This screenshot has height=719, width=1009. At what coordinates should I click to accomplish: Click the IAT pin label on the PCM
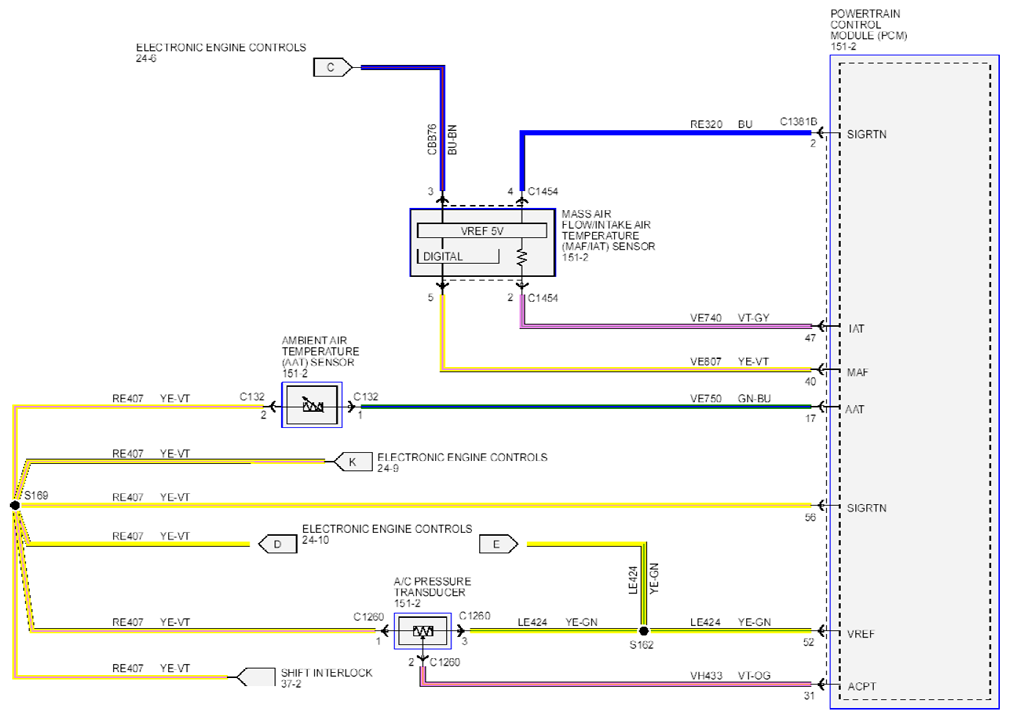856,328
